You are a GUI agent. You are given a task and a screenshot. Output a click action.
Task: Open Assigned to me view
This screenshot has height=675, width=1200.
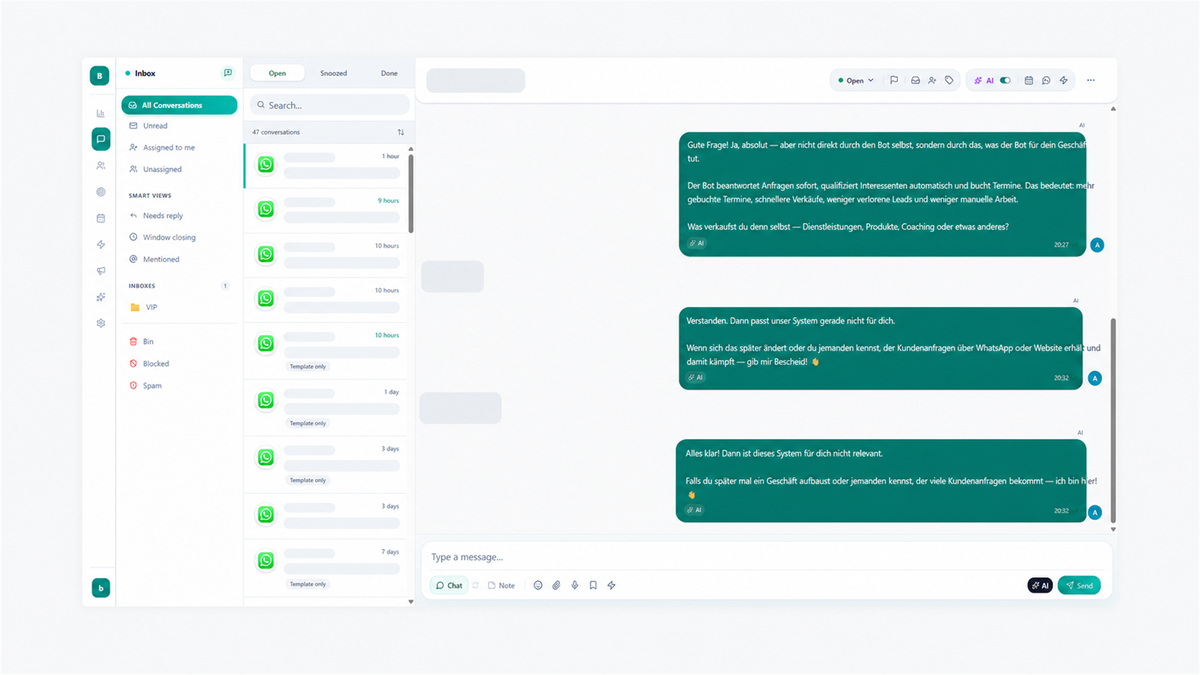coord(179,148)
